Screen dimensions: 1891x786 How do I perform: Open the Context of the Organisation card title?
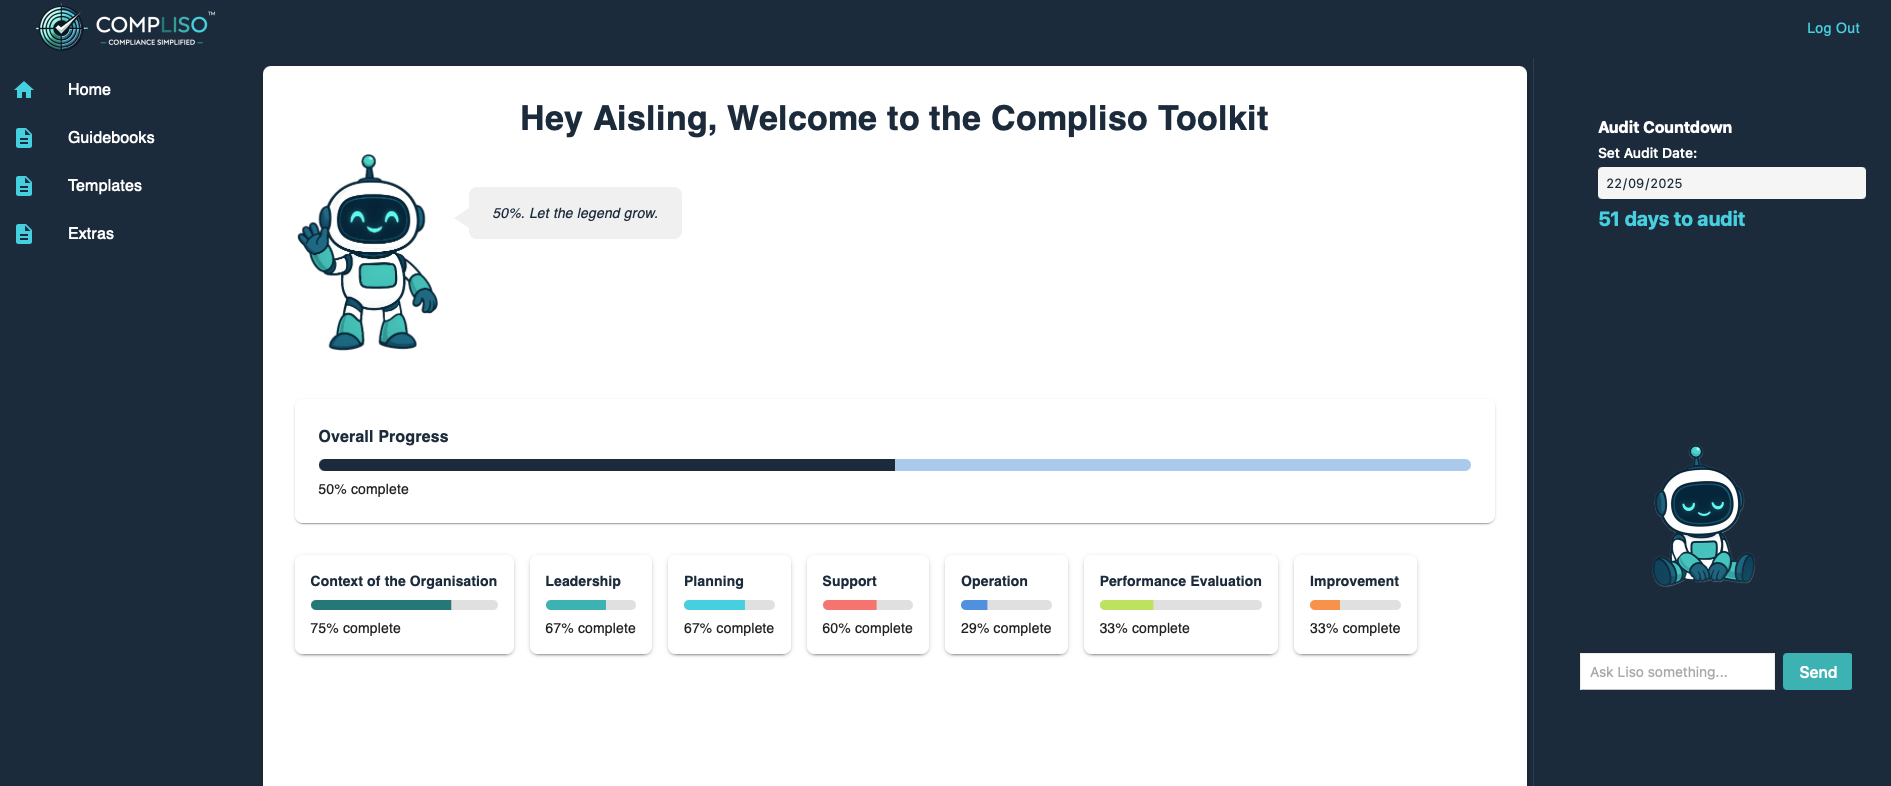coord(403,581)
